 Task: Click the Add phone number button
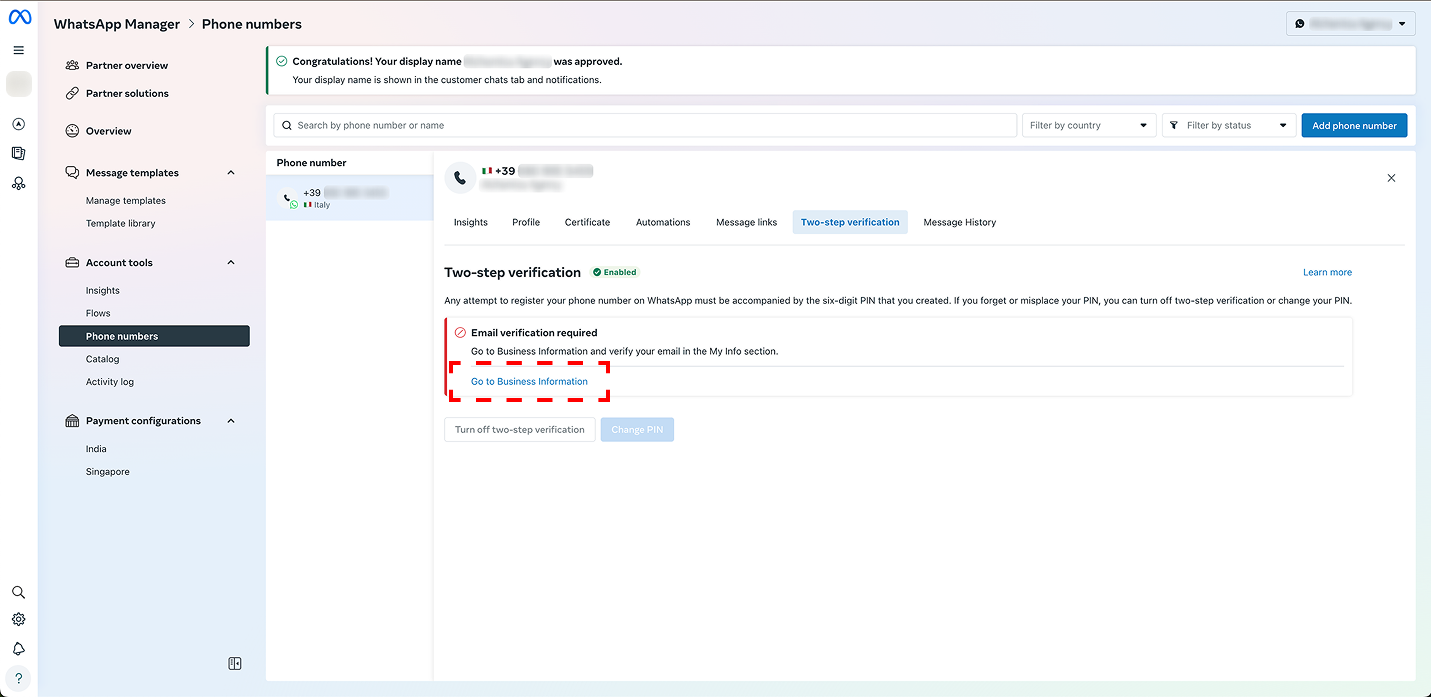point(1354,125)
